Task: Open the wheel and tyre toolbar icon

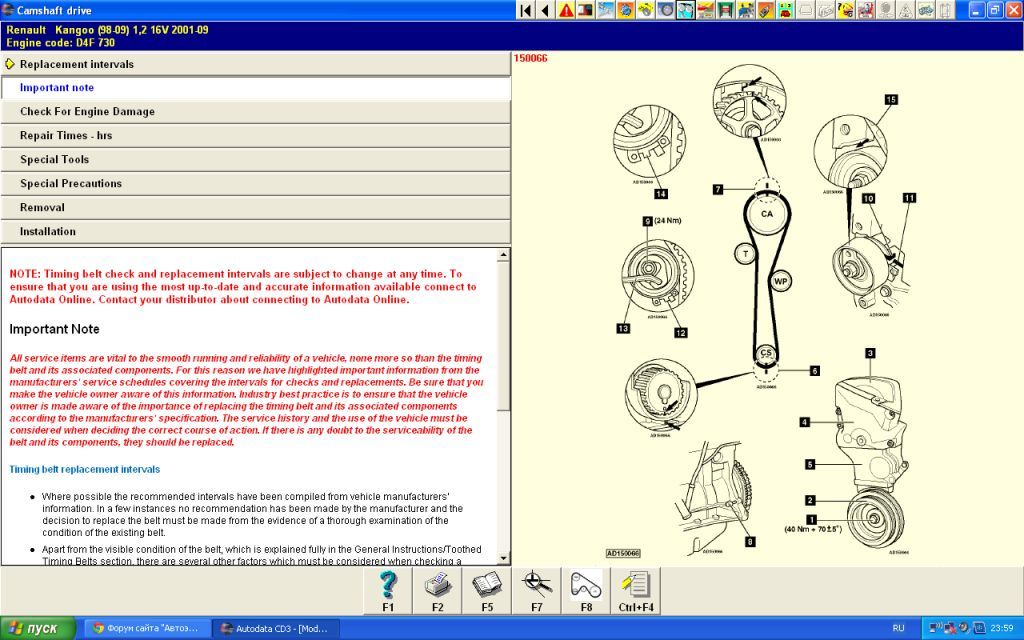Action: pos(665,10)
